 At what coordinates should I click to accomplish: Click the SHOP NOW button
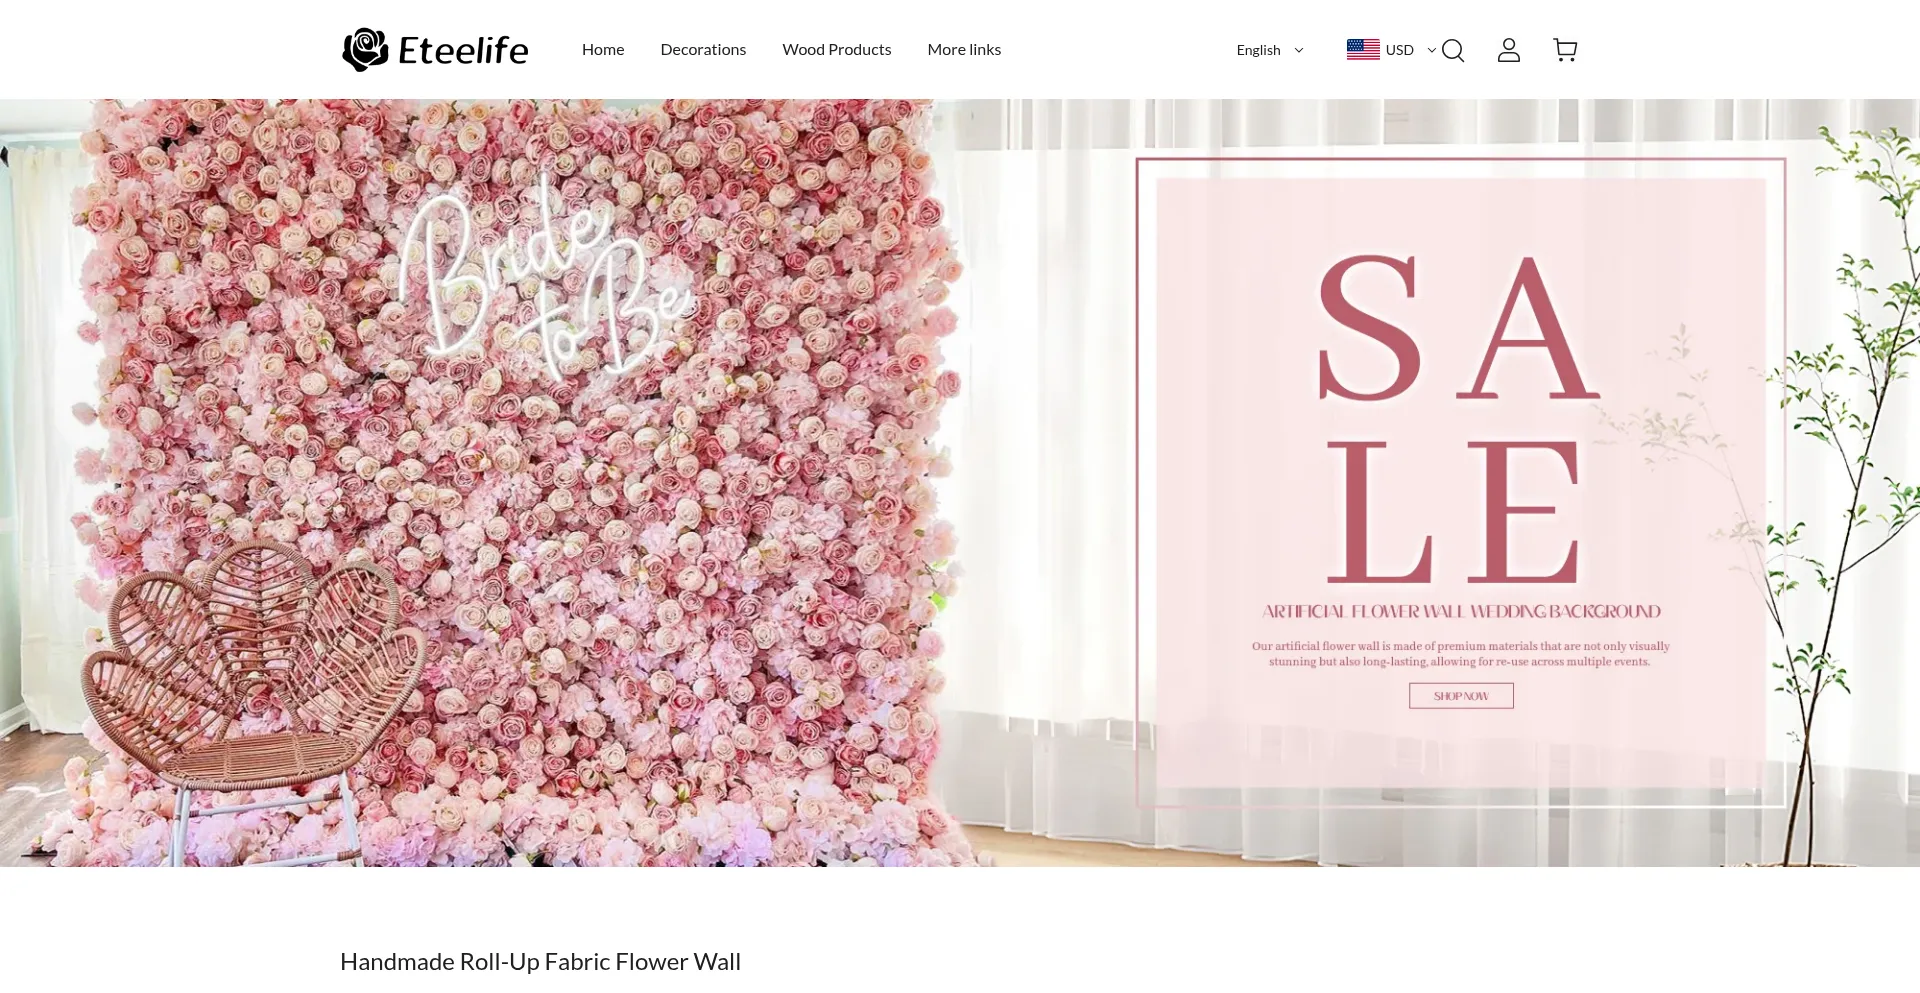pos(1461,696)
